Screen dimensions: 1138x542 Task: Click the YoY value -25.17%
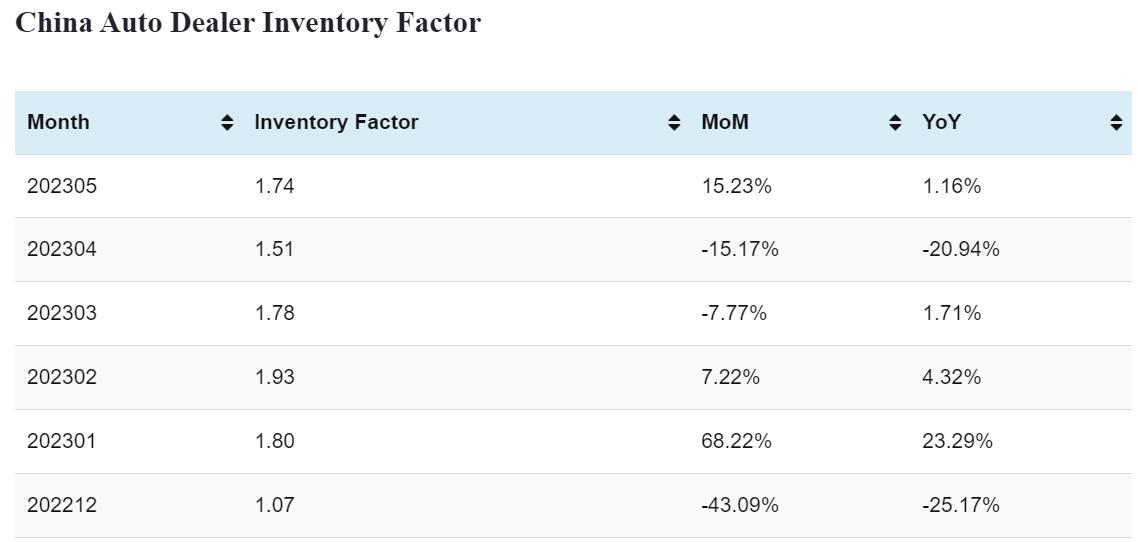[x=960, y=505]
